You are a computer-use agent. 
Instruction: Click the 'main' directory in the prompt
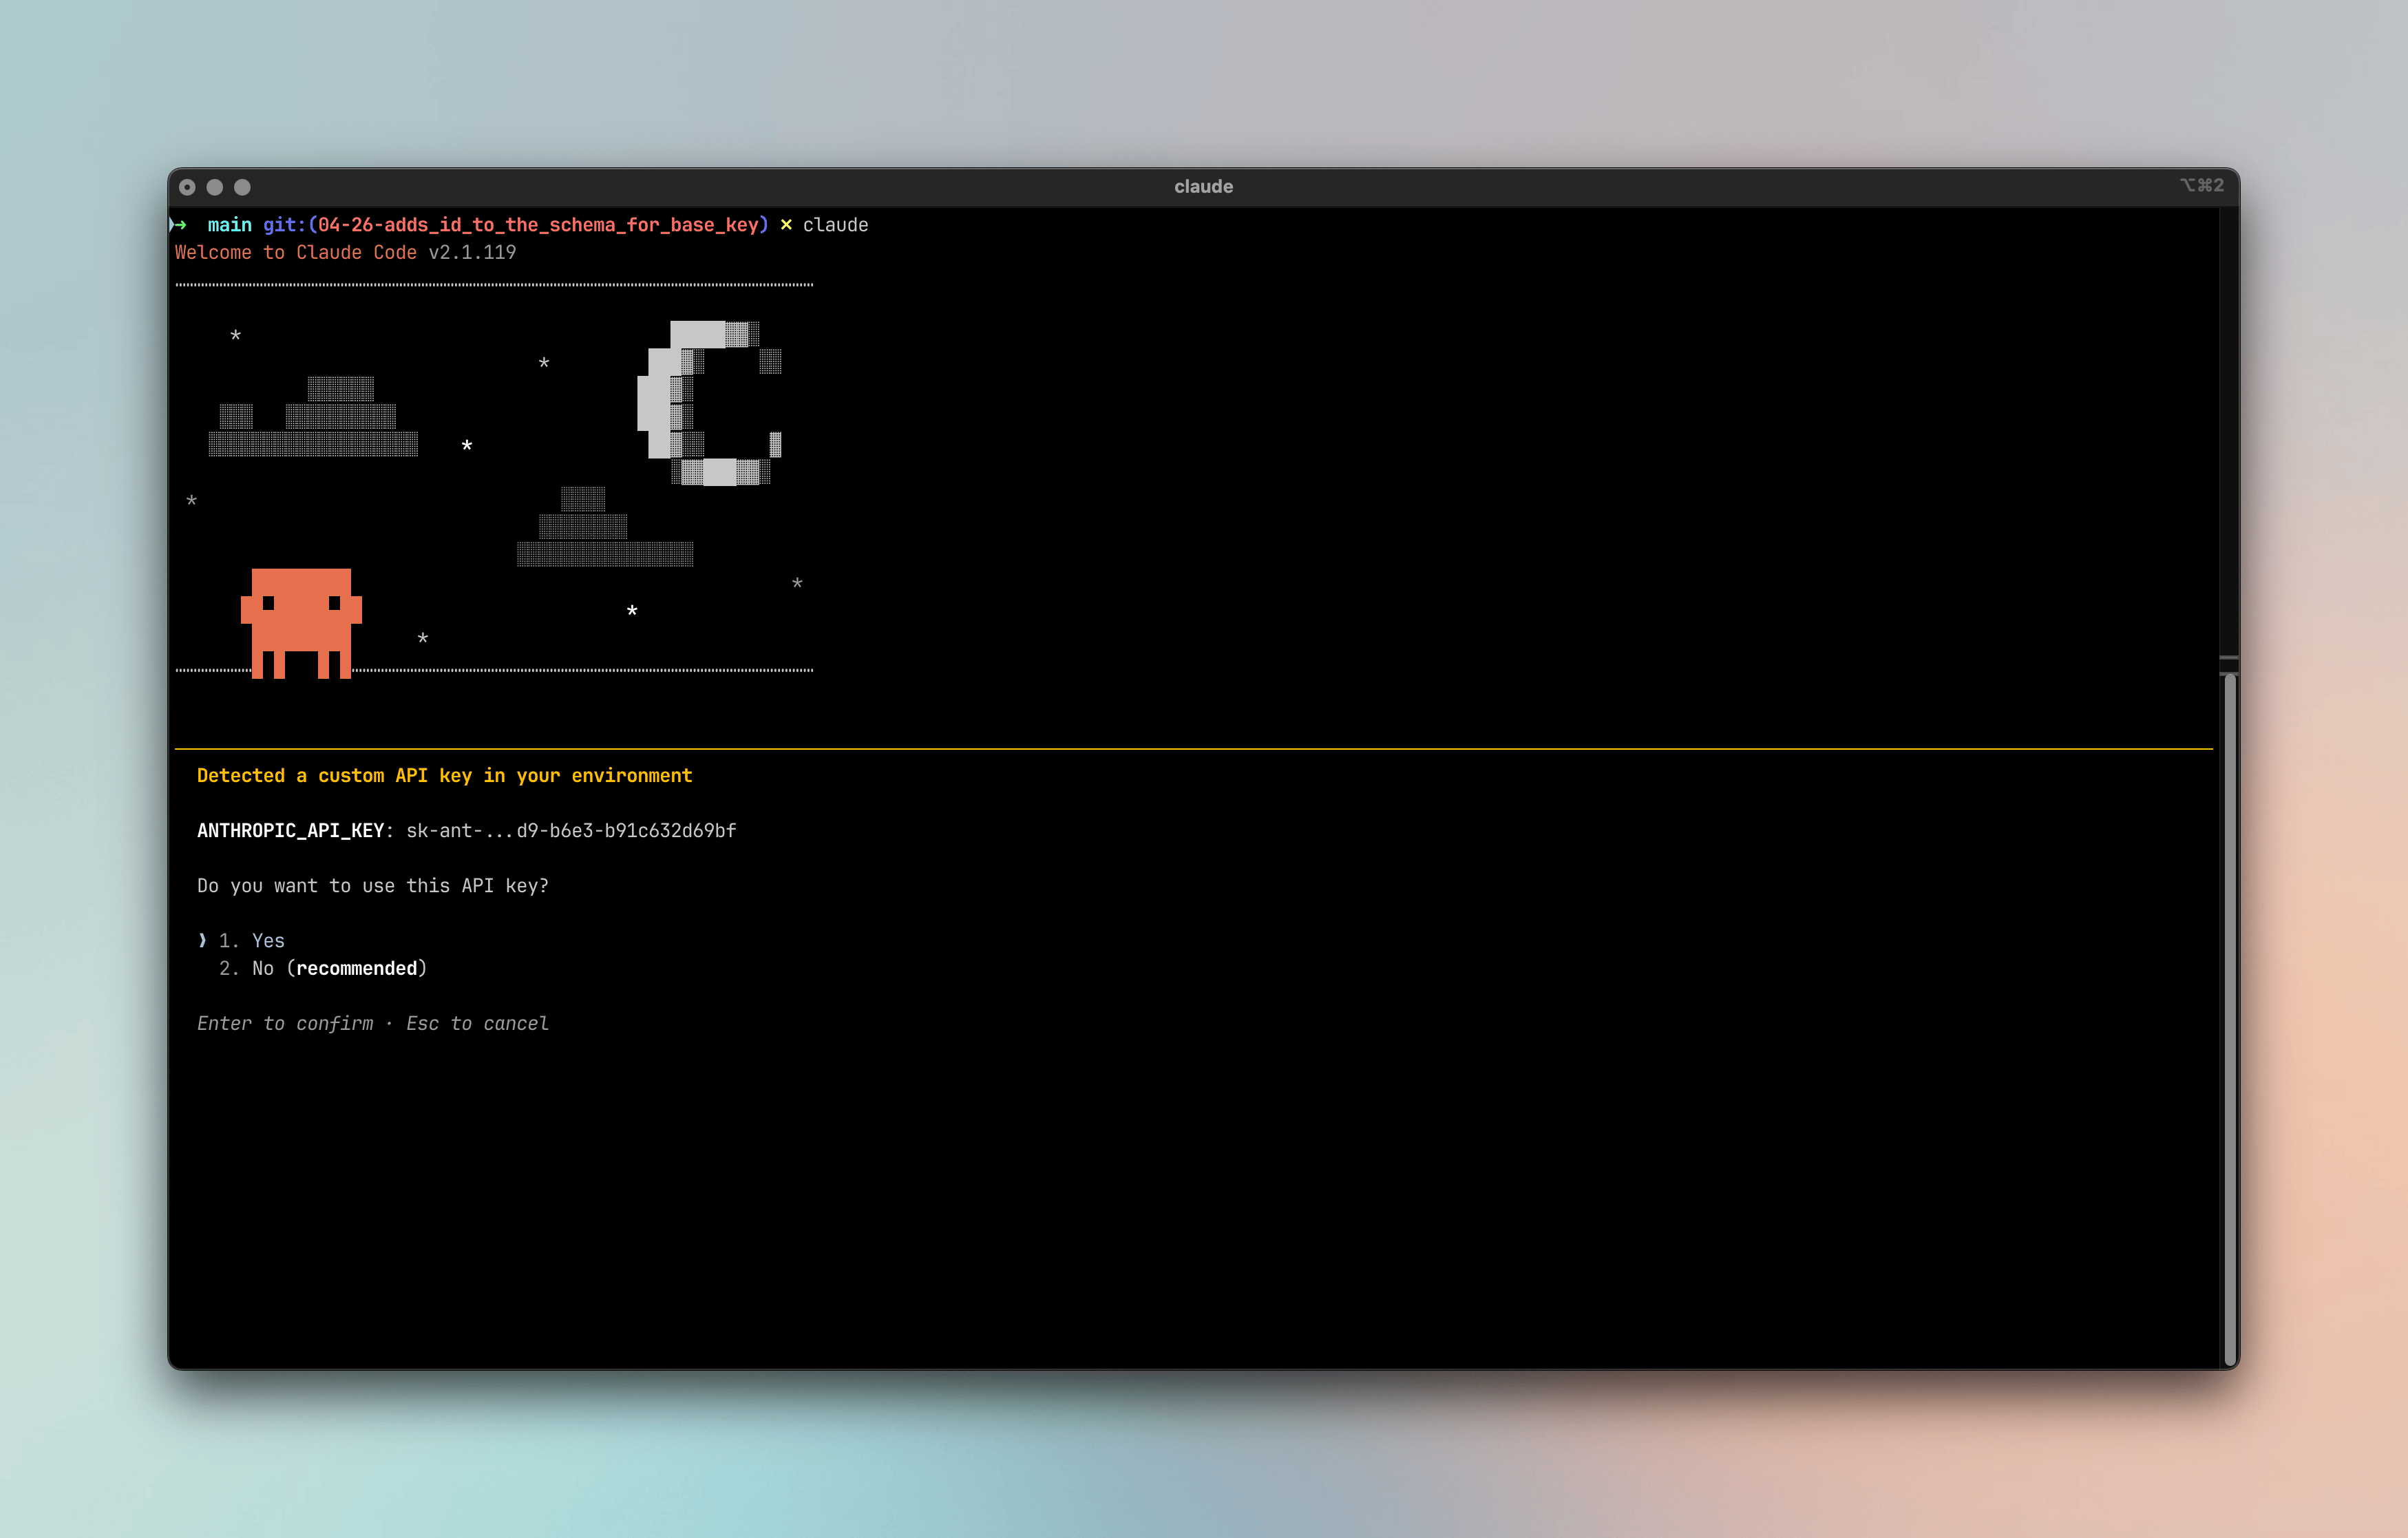[229, 225]
